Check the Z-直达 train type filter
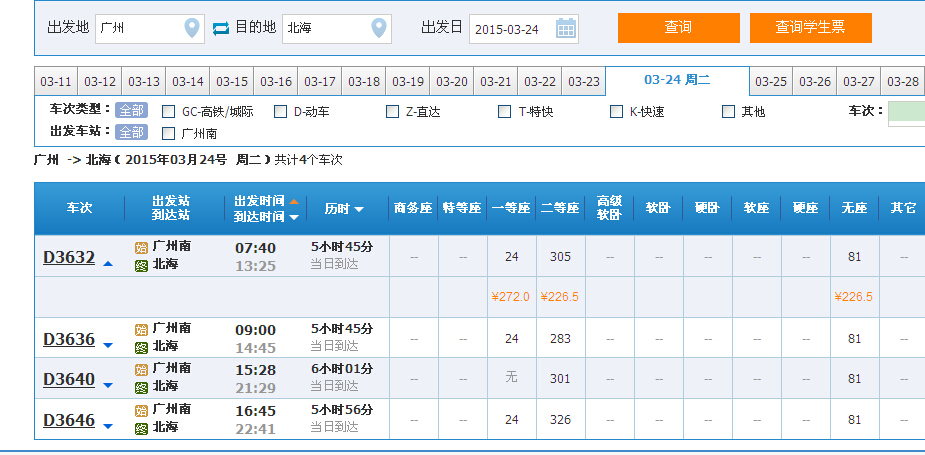The height and width of the screenshot is (455, 925). click(x=392, y=112)
